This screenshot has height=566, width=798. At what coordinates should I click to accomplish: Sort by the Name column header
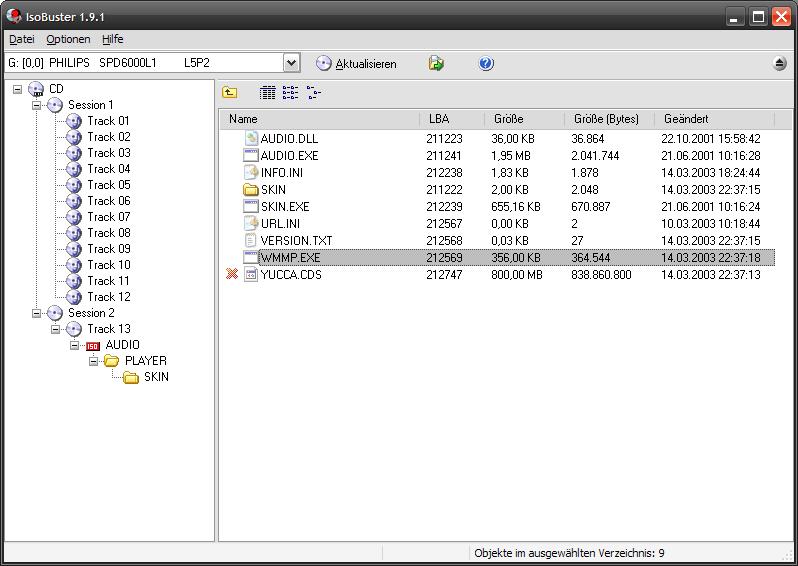(320, 119)
